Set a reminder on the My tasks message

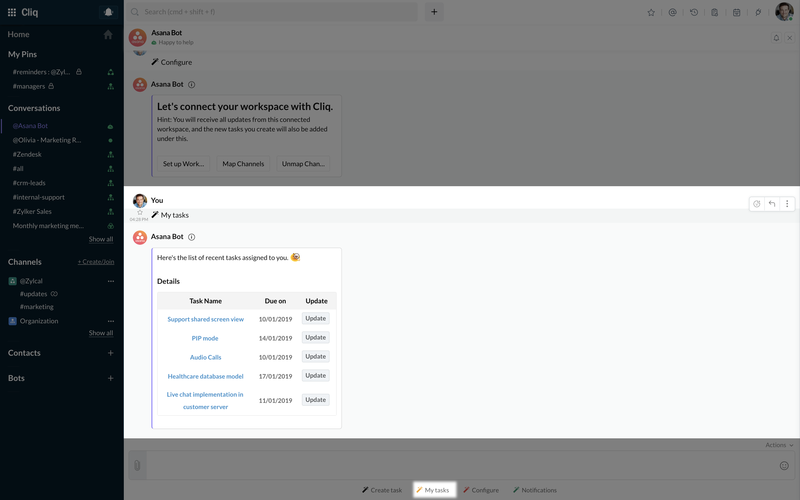click(757, 204)
